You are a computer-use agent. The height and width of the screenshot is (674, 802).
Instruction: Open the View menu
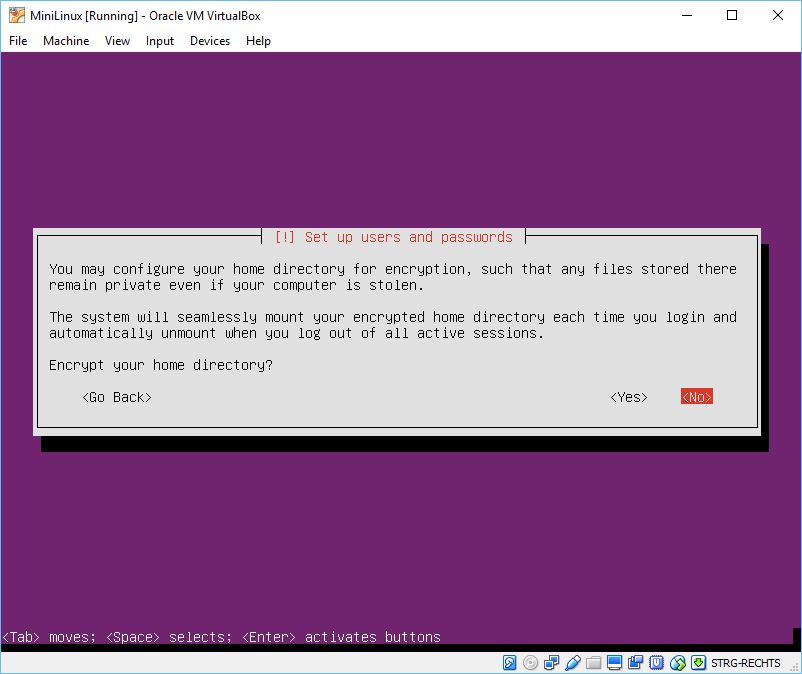tap(117, 41)
